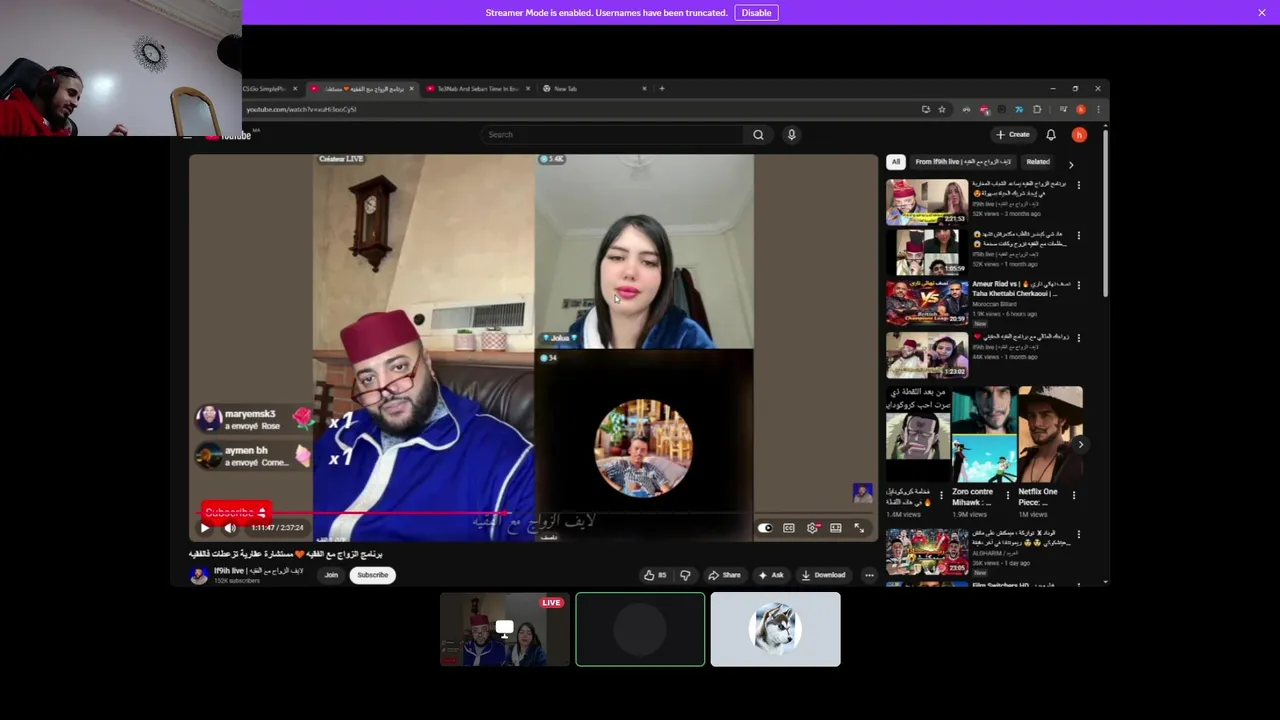Click the red Subscribe overlay on video
Screen dimensions: 1280x720
point(236,512)
